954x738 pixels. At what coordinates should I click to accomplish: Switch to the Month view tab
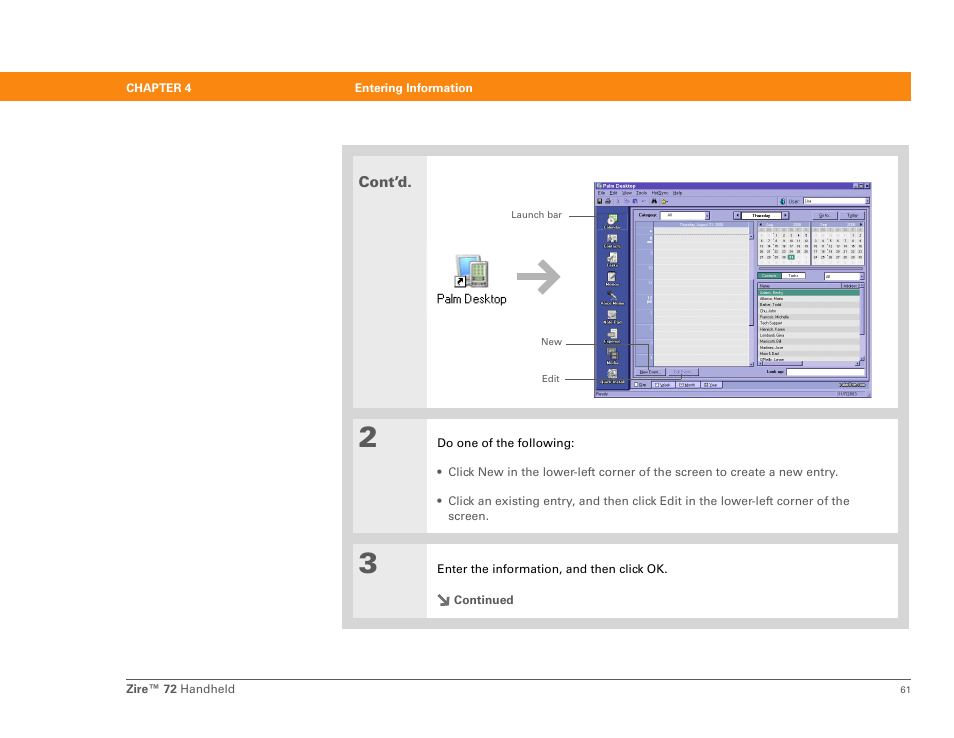pos(688,385)
